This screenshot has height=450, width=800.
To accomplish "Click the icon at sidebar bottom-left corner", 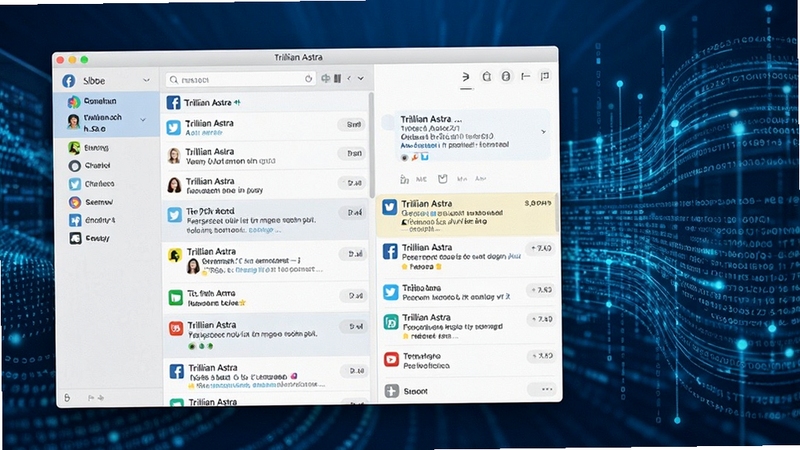I will tap(67, 397).
